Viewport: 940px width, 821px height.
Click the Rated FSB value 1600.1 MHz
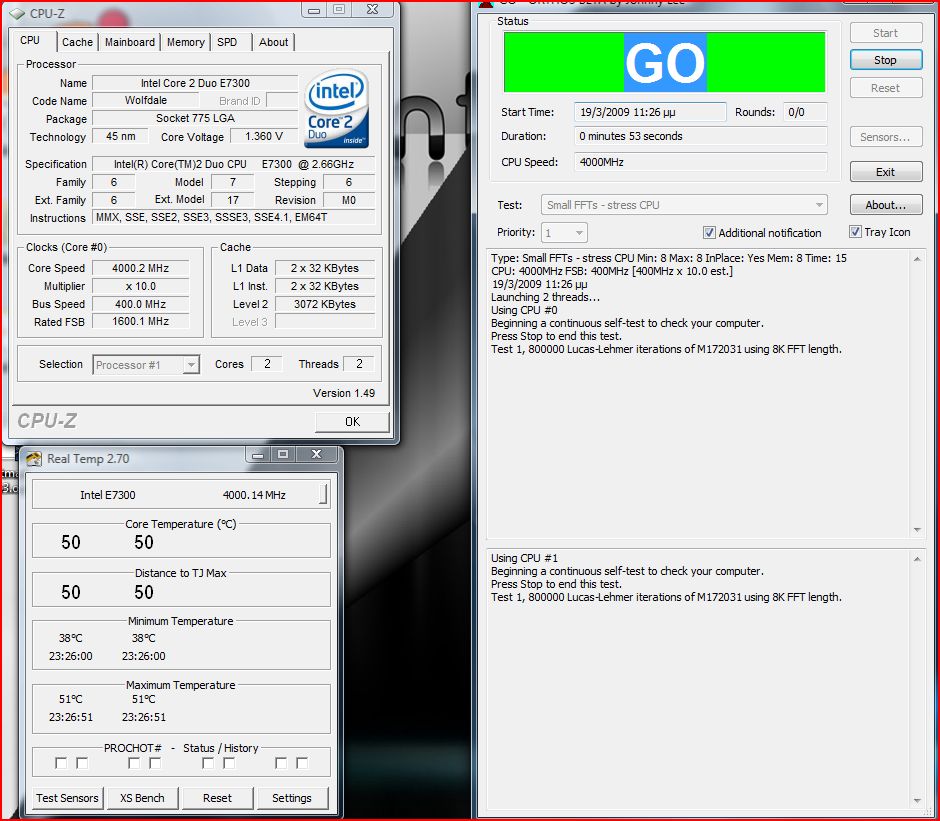tap(141, 321)
